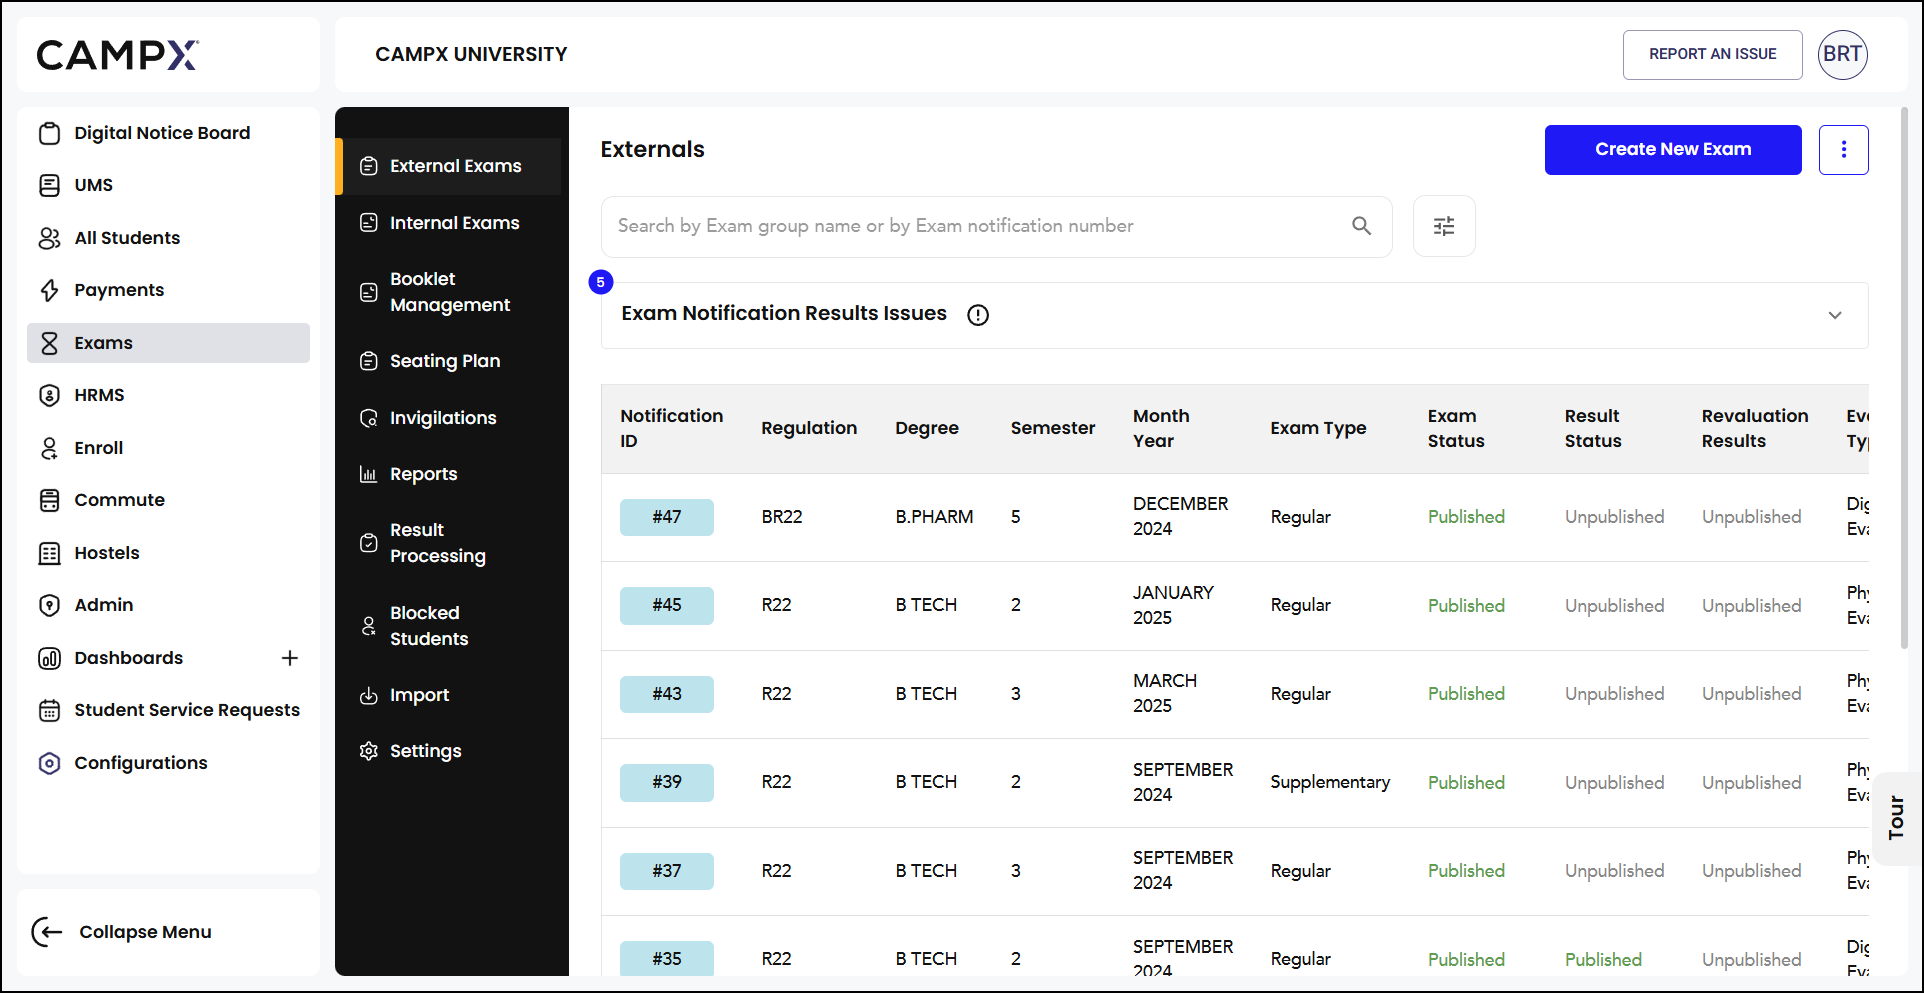1924x993 pixels.
Task: Click the Collapse Menu arrow icon
Action: tap(47, 932)
